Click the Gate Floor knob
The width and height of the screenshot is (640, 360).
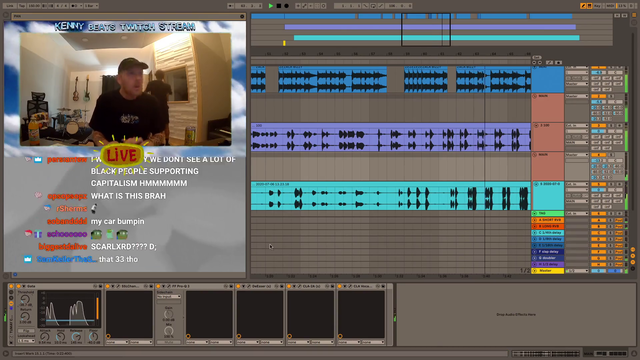point(93,337)
